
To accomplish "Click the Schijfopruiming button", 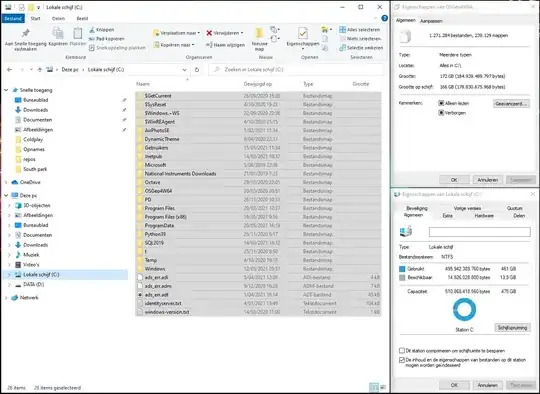I will [512, 328].
